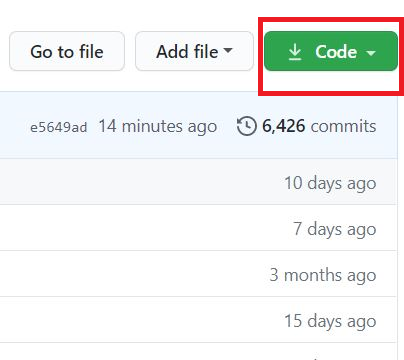404x360 pixels.
Task: Open the Add file menu button
Action: [194, 51]
